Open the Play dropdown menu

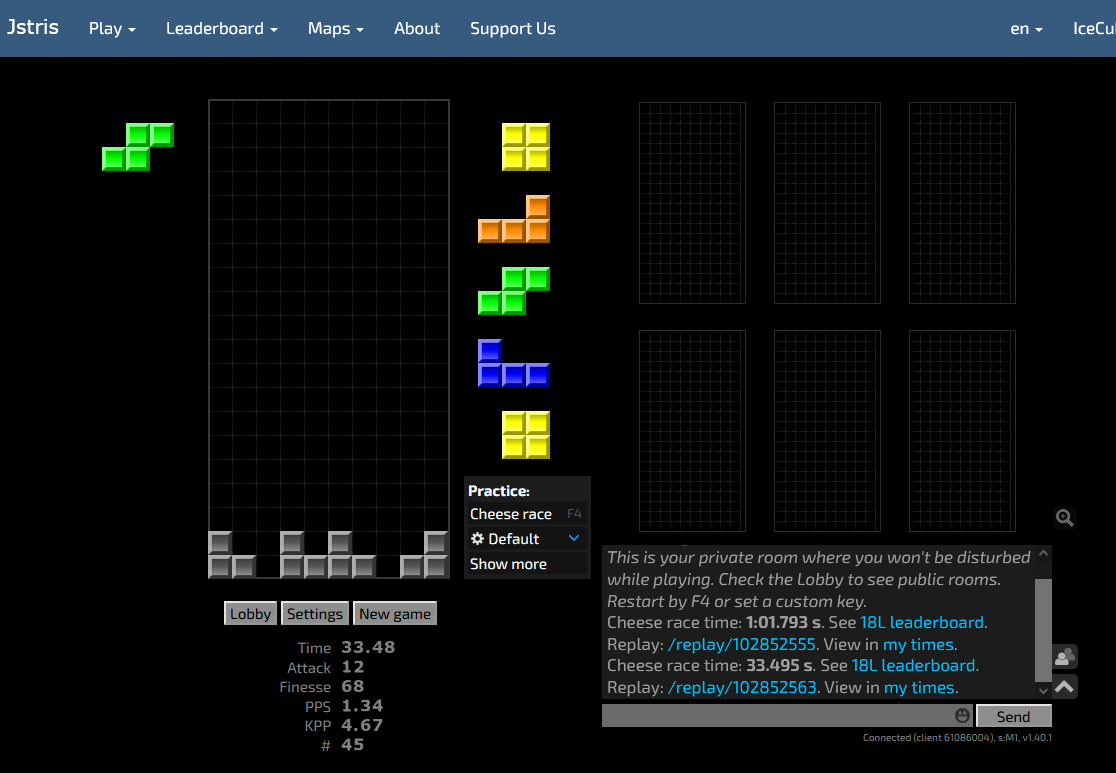click(112, 28)
